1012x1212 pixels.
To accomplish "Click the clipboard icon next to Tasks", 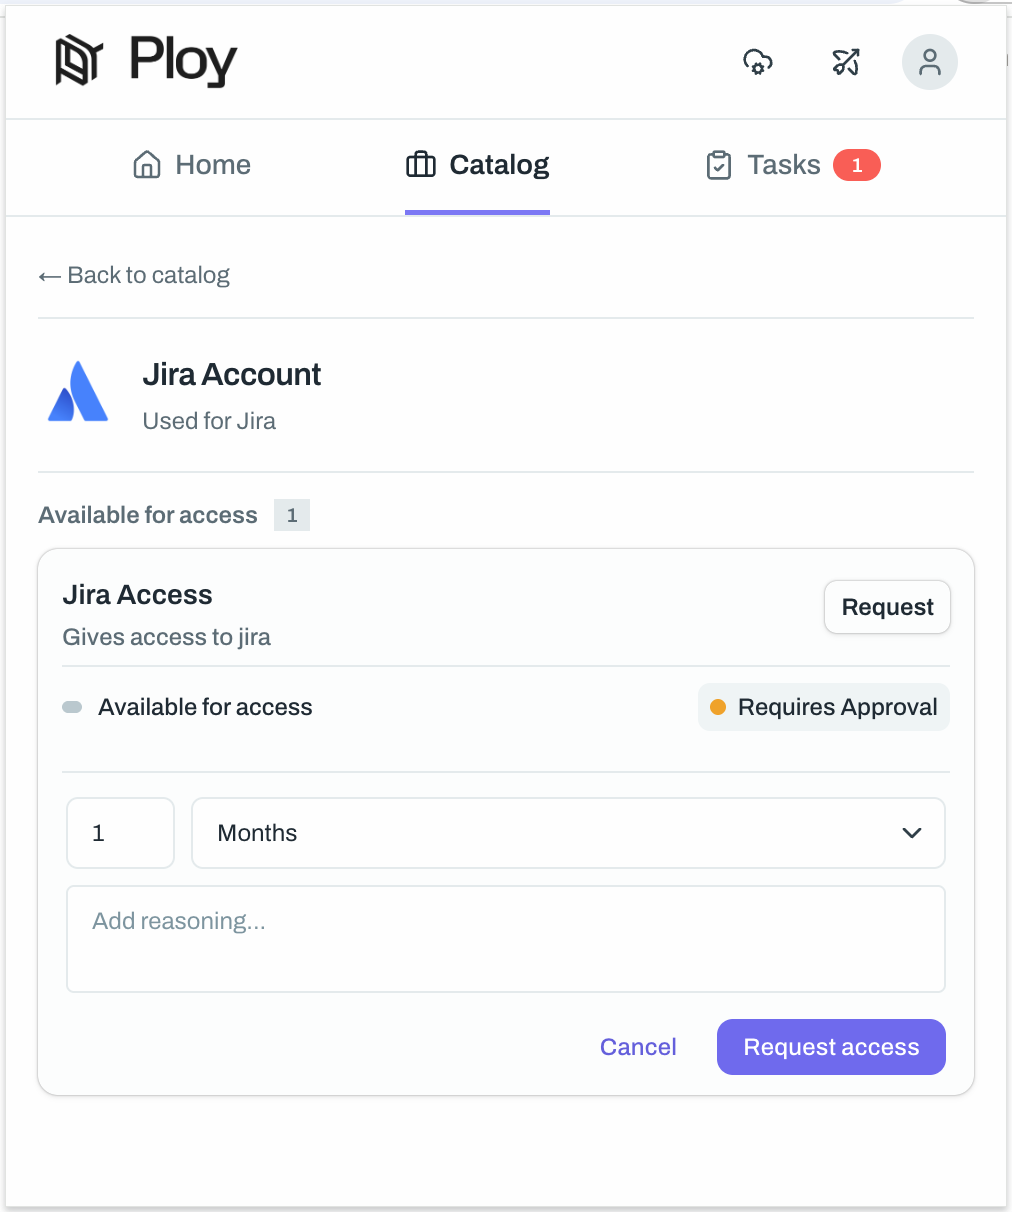I will (x=719, y=164).
